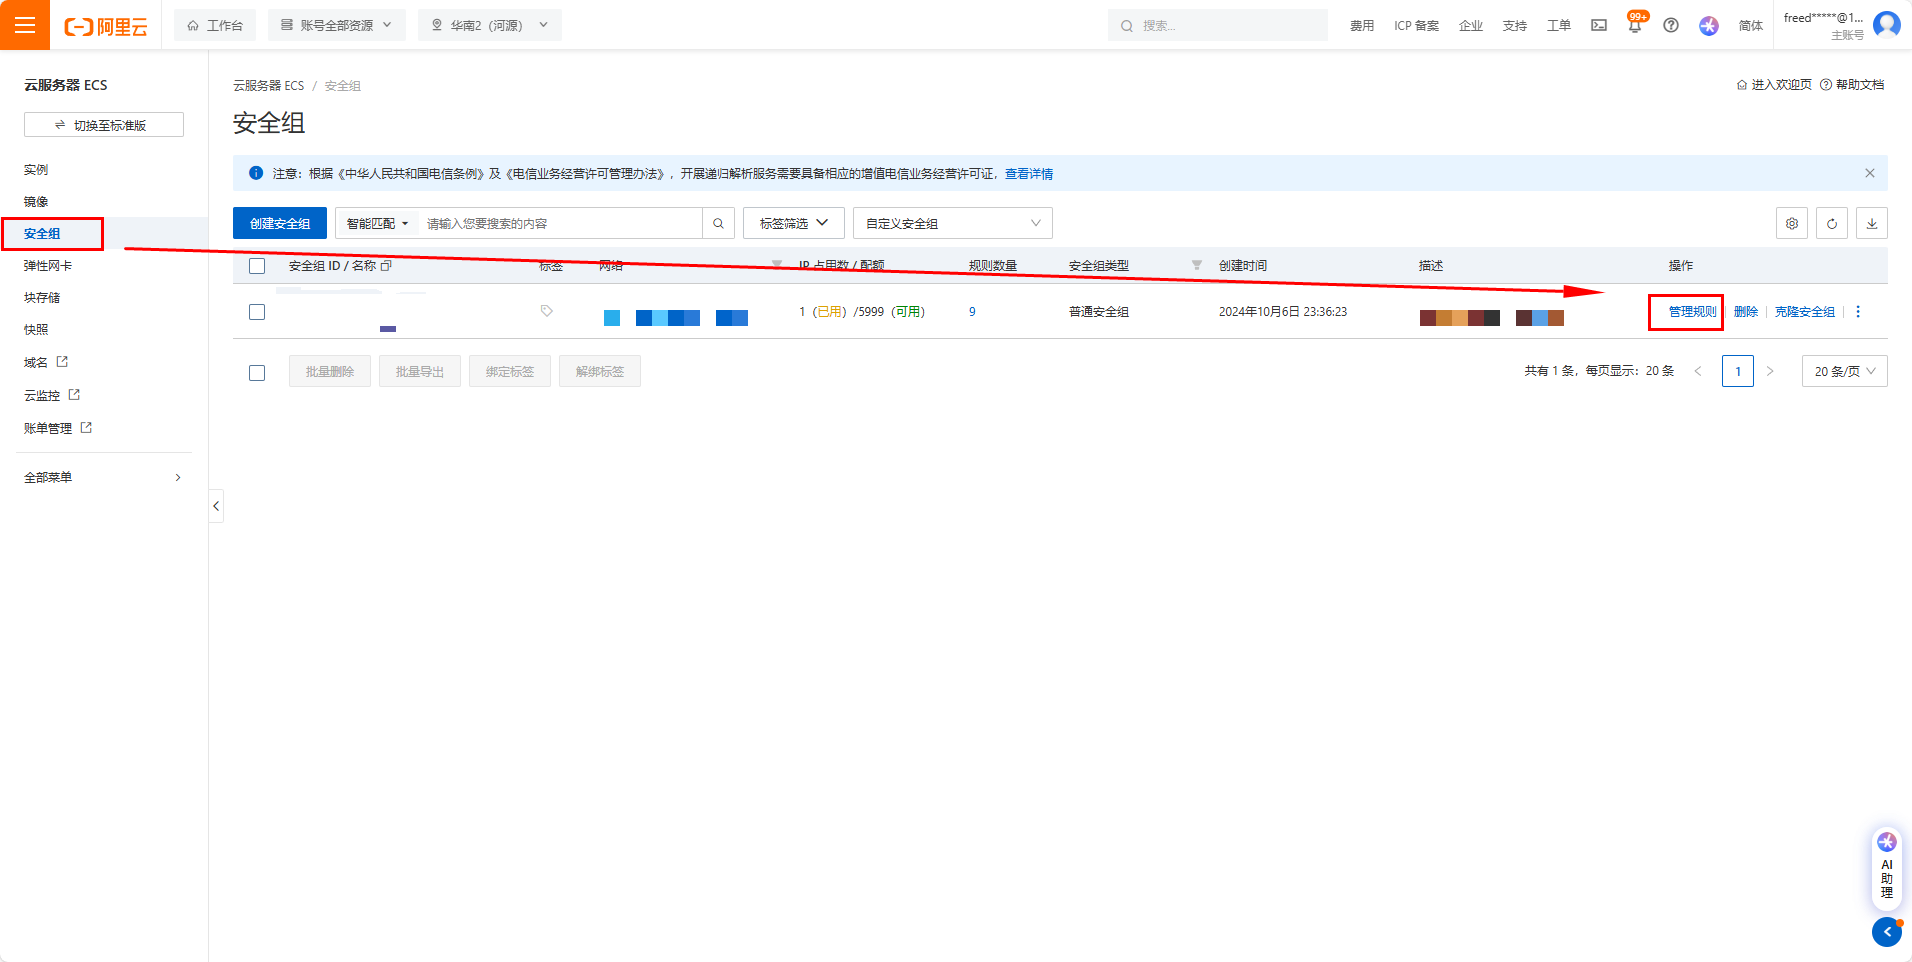Screen dimensions: 1912x962
Task: Toggle the bottom batch-action checkbox
Action: coord(257,372)
